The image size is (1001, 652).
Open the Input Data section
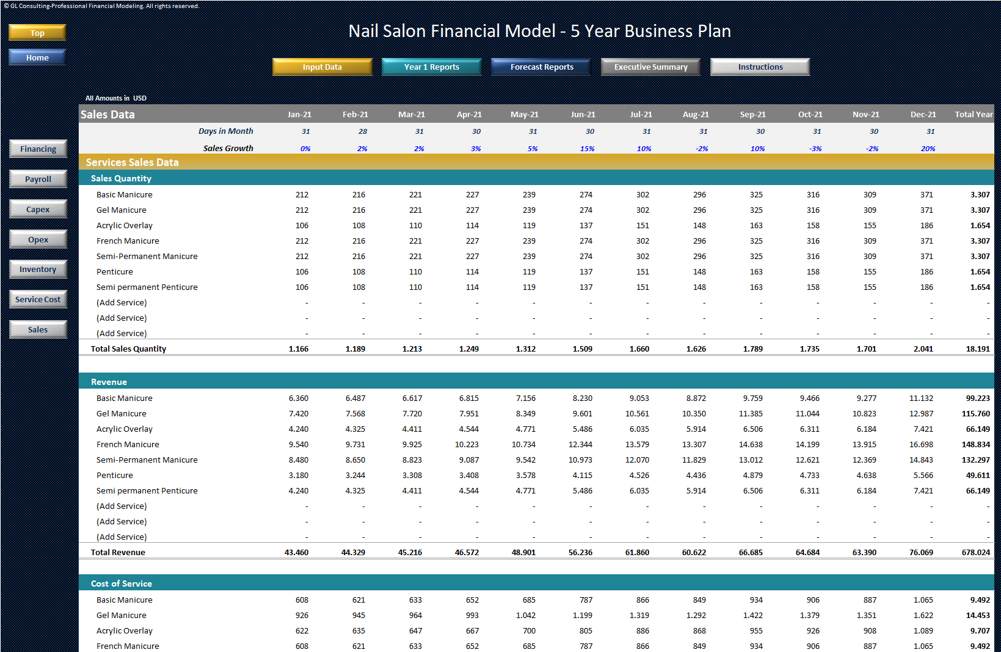click(x=322, y=67)
